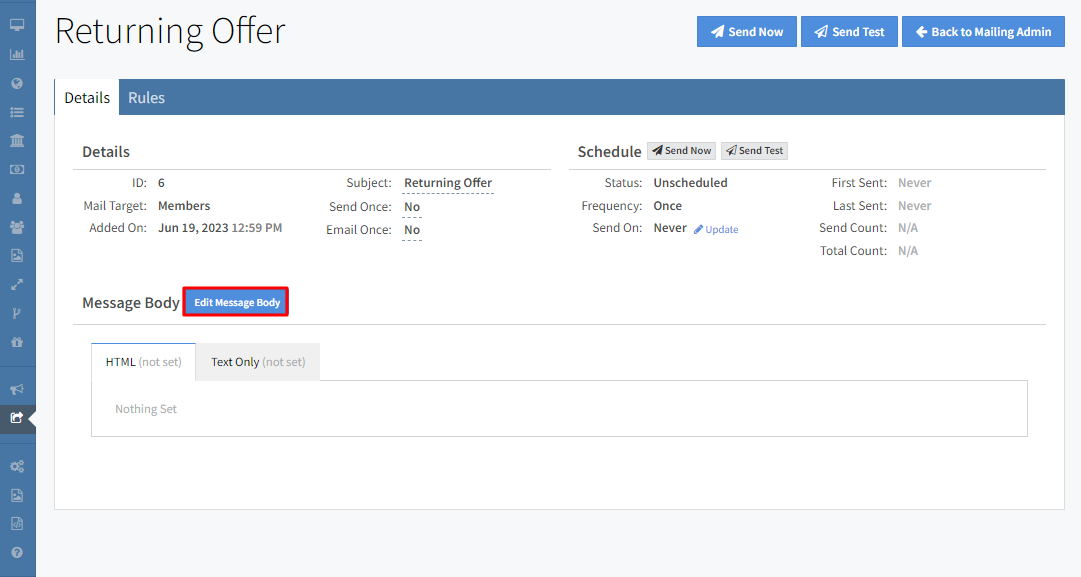Open the megaphone sidebar icon

click(x=17, y=389)
